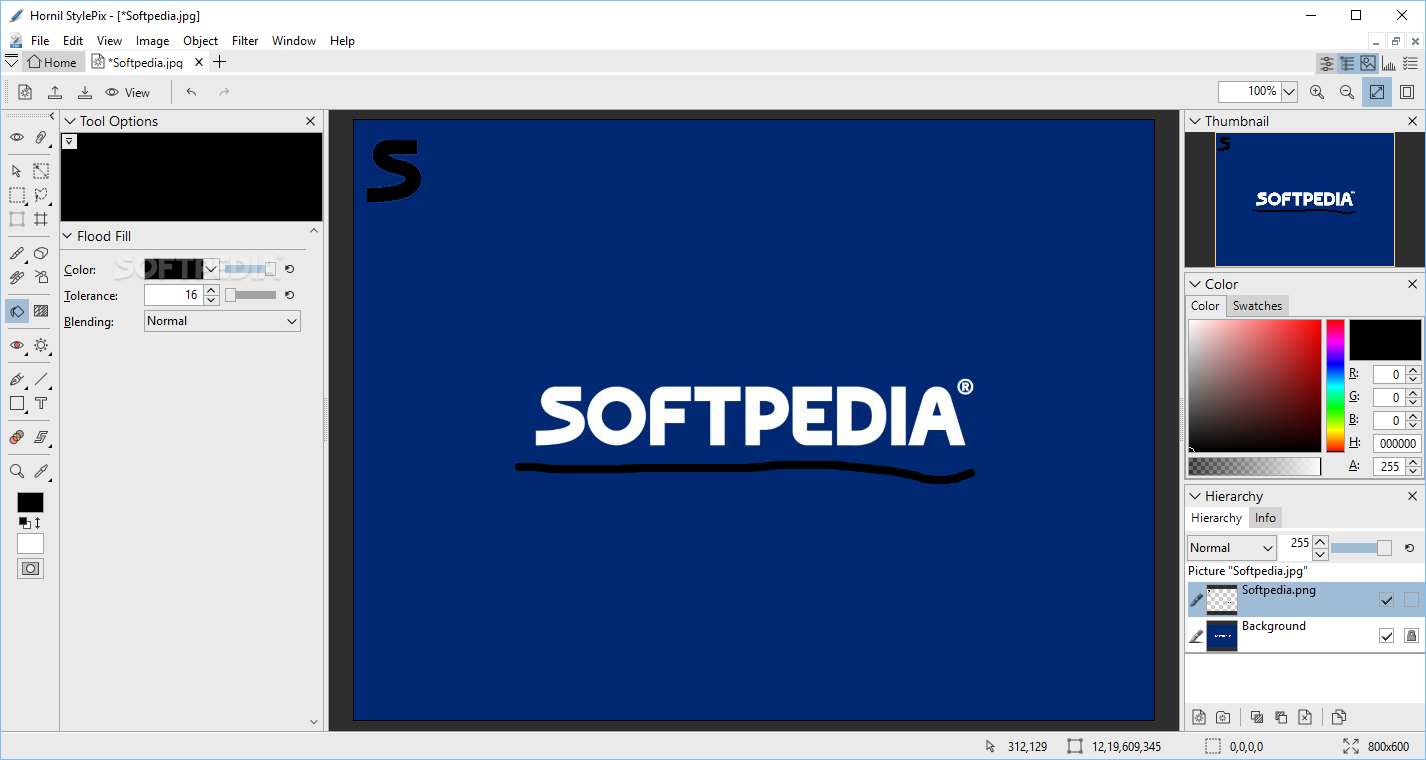This screenshot has height=760, width=1426.
Task: Select the lasso selection tool
Action: coord(41,195)
